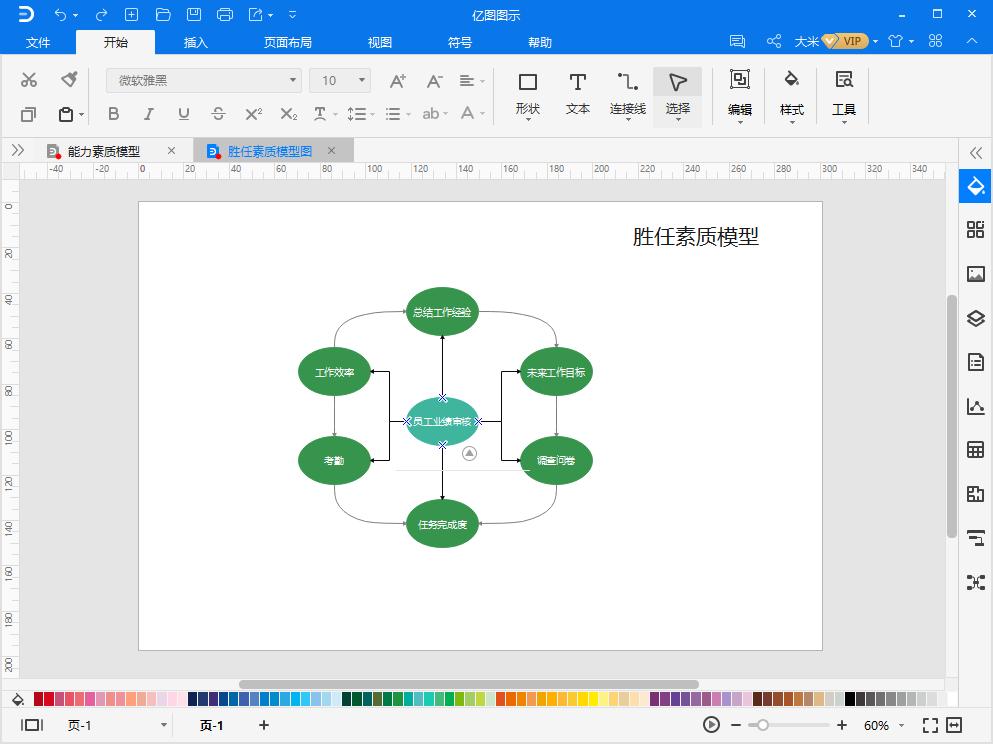The image size is (993, 744).
Task: Toggle bold formatting
Action: click(x=113, y=114)
